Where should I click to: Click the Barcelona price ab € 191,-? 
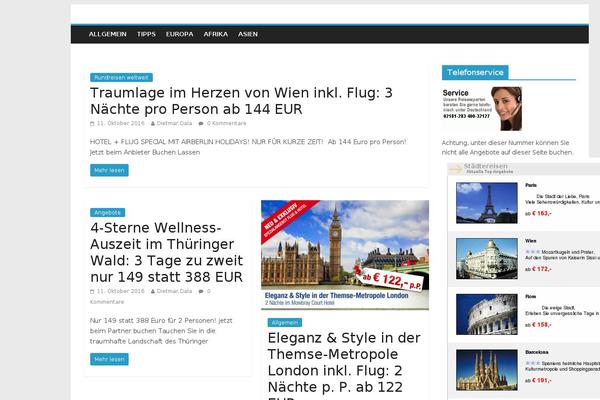538,380
